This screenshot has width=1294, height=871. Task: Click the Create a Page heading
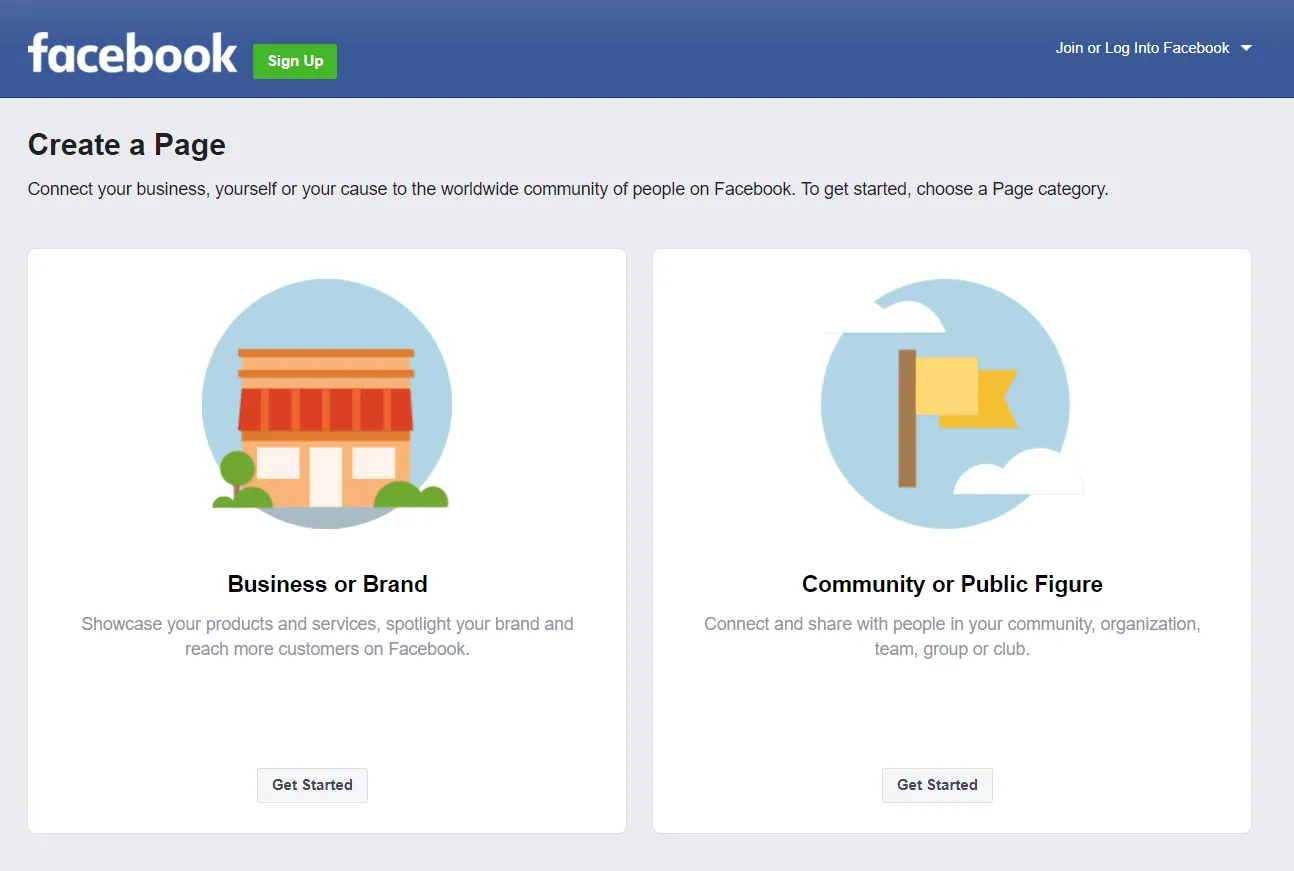pyautogui.click(x=127, y=145)
